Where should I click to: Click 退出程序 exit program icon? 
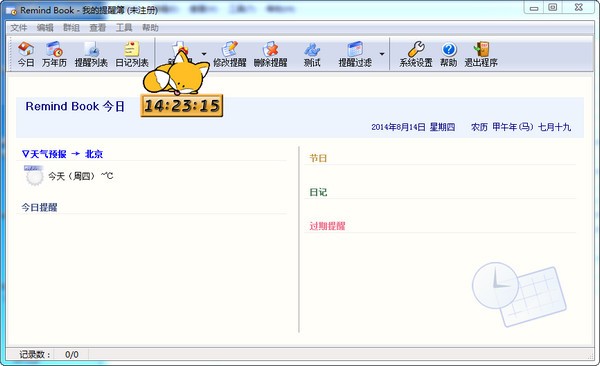(481, 54)
